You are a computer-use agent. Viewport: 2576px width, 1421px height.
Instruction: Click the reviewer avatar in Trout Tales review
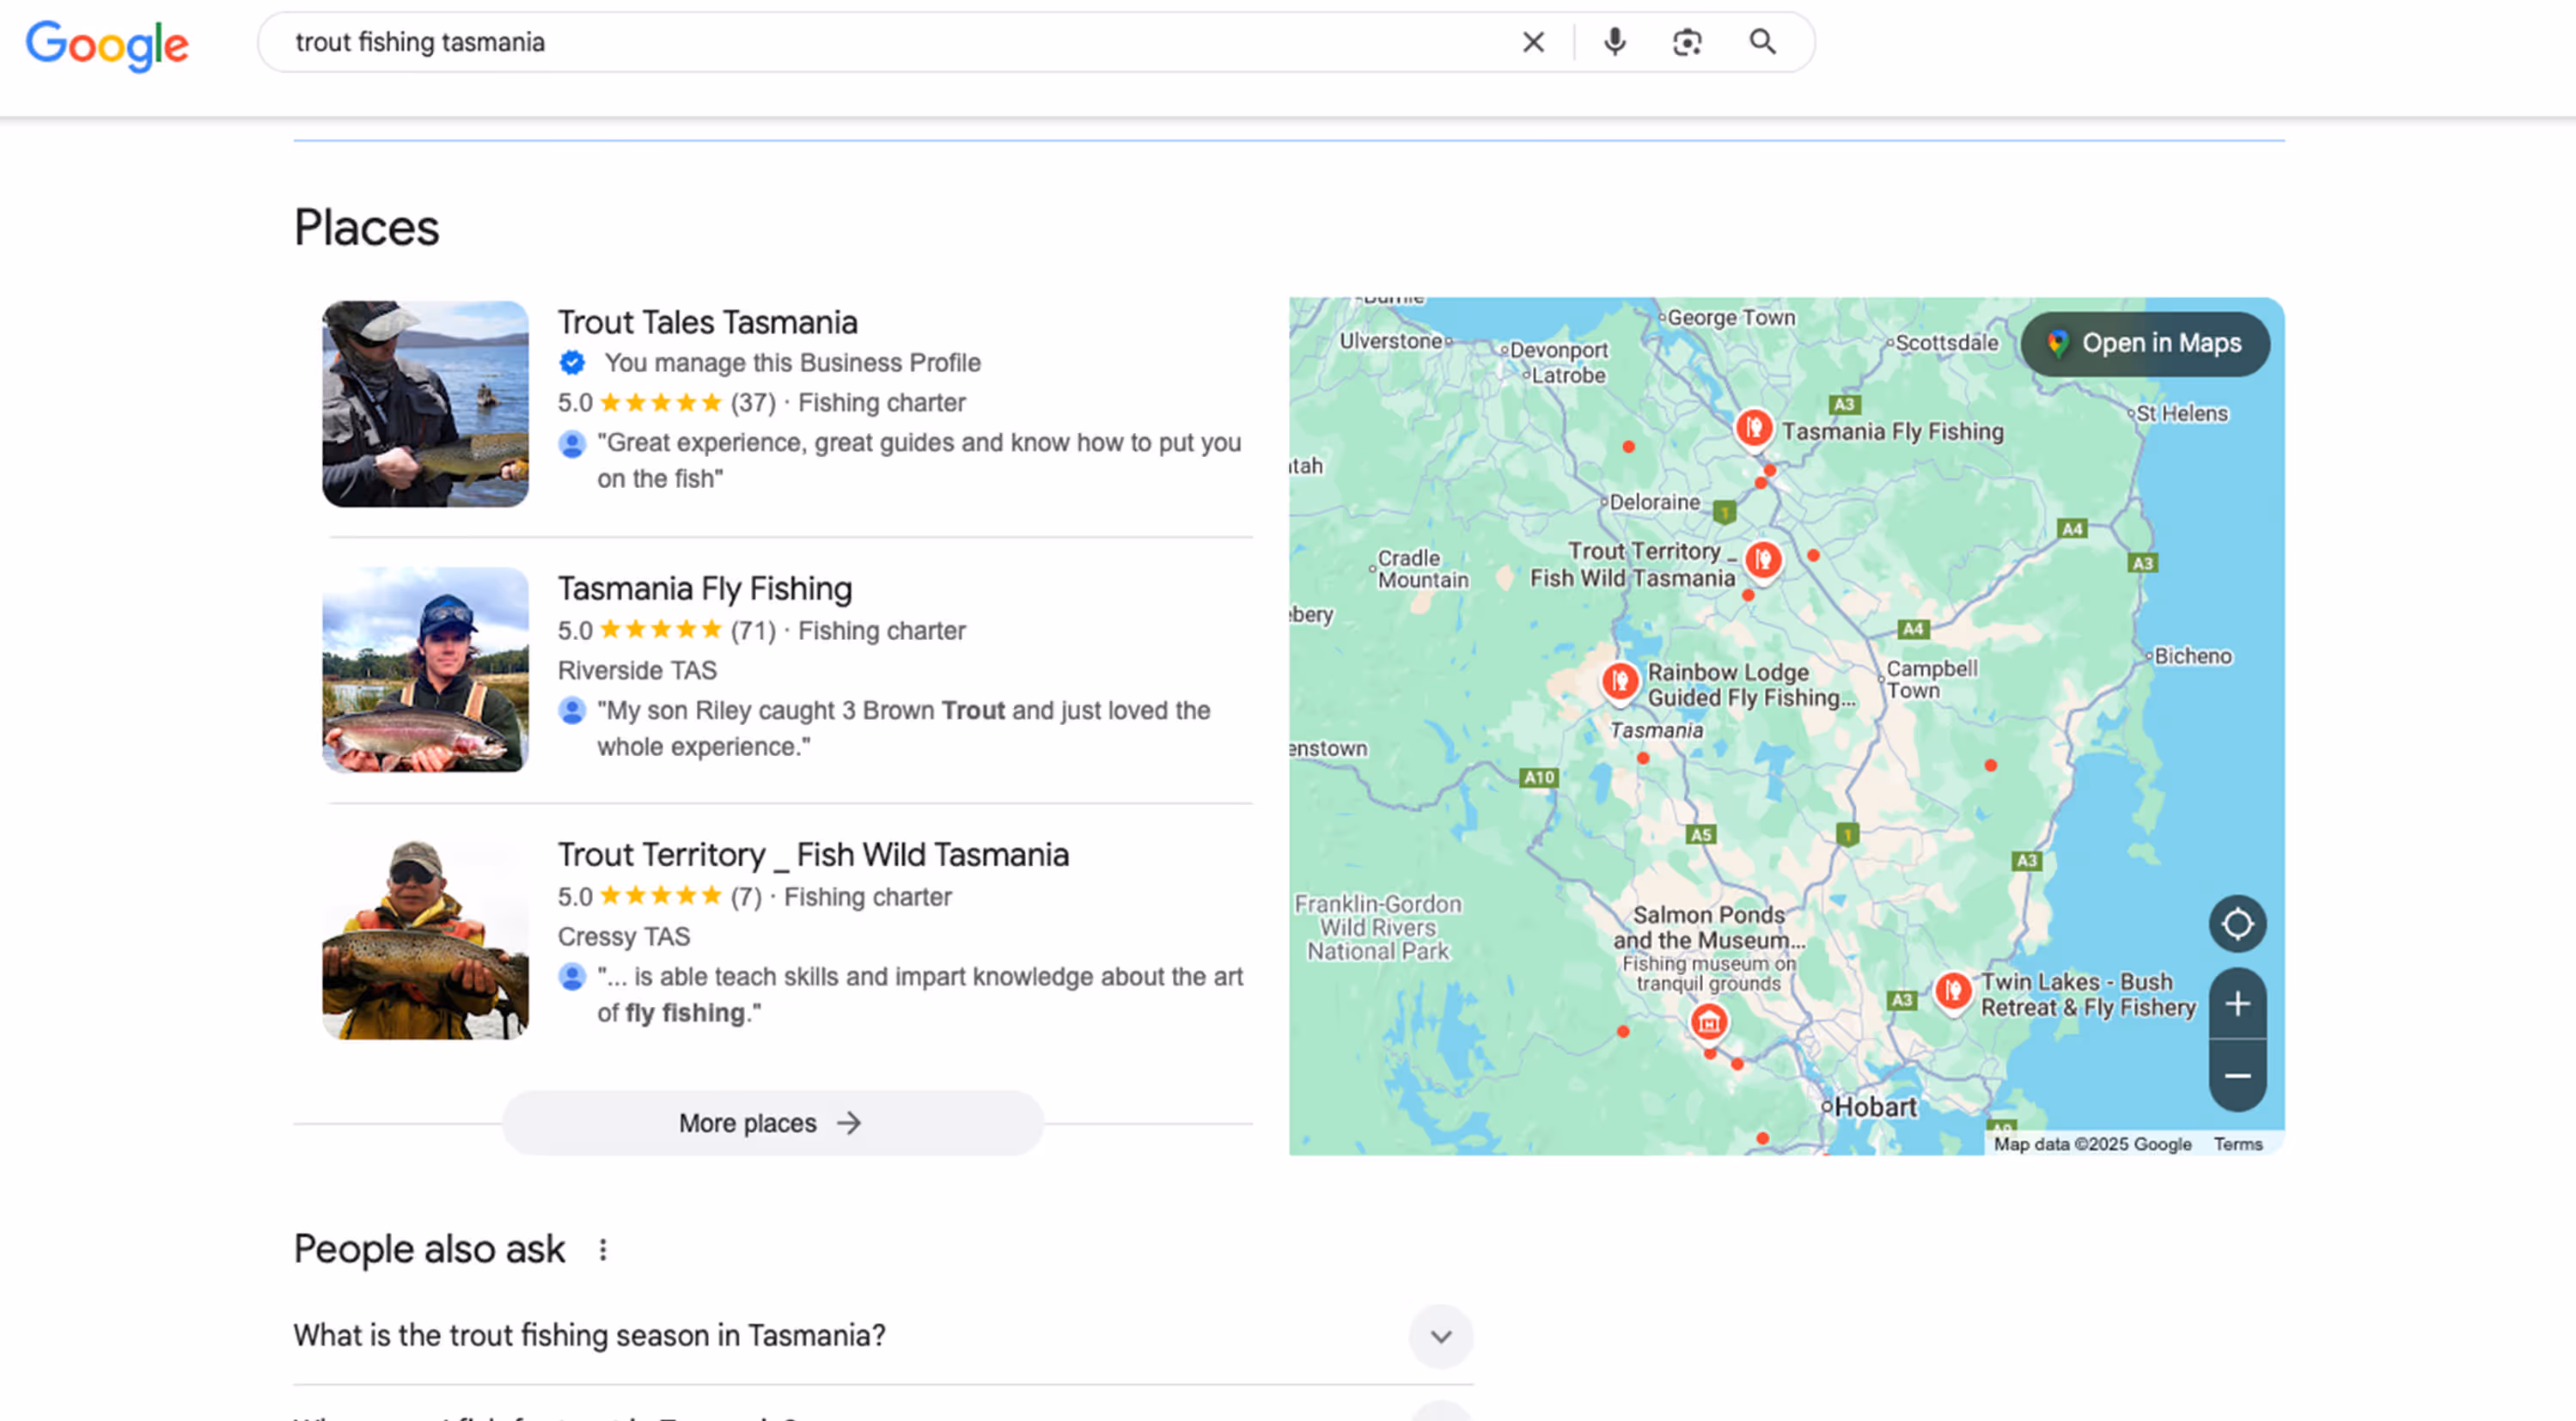pos(572,443)
